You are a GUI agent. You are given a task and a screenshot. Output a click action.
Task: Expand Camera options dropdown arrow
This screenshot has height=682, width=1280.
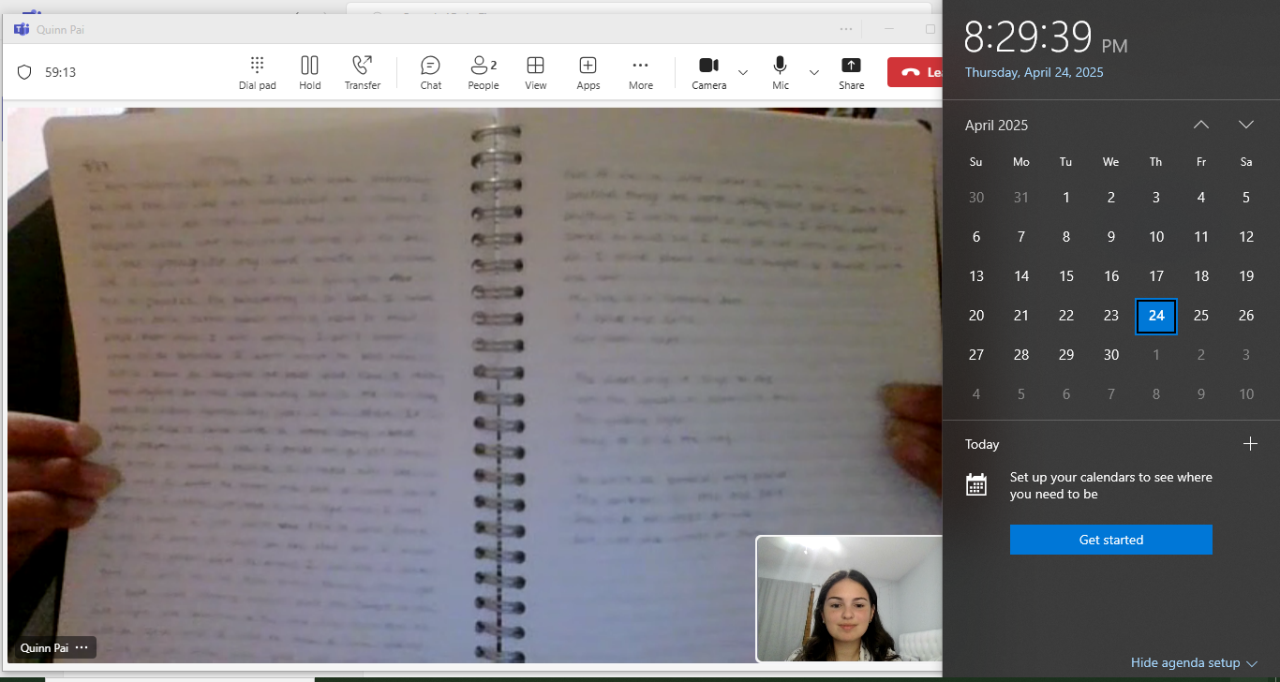743,72
